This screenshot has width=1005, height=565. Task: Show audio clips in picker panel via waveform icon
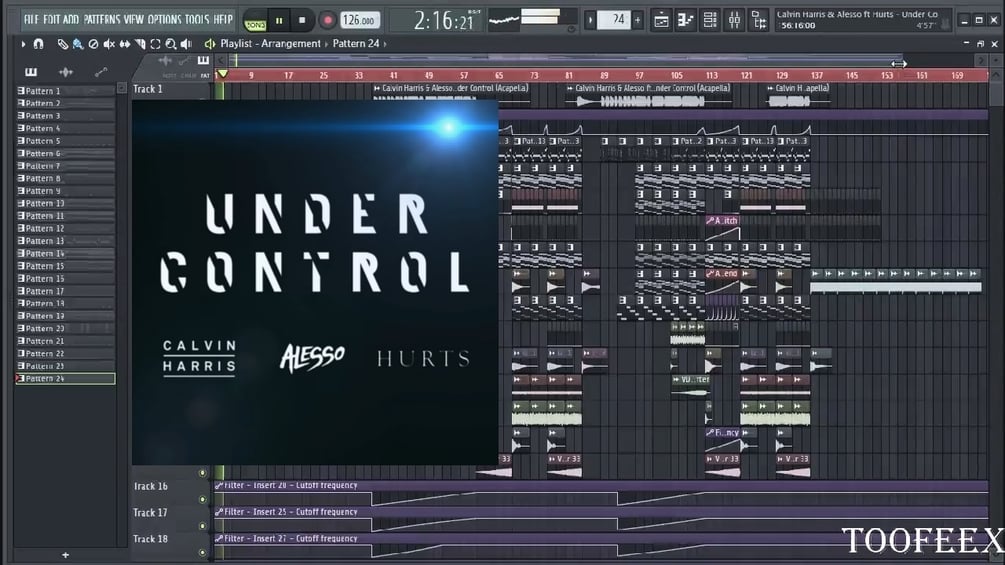tap(65, 72)
